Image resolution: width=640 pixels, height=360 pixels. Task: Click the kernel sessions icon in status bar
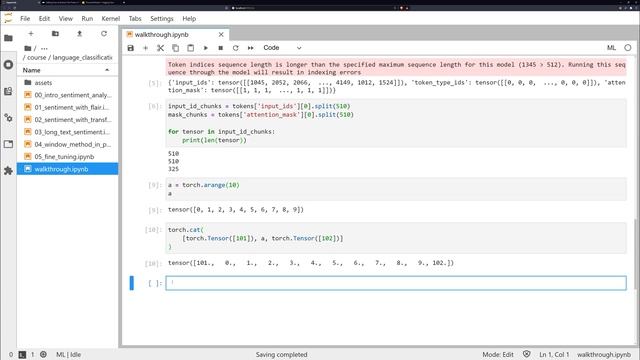[x=43, y=355]
